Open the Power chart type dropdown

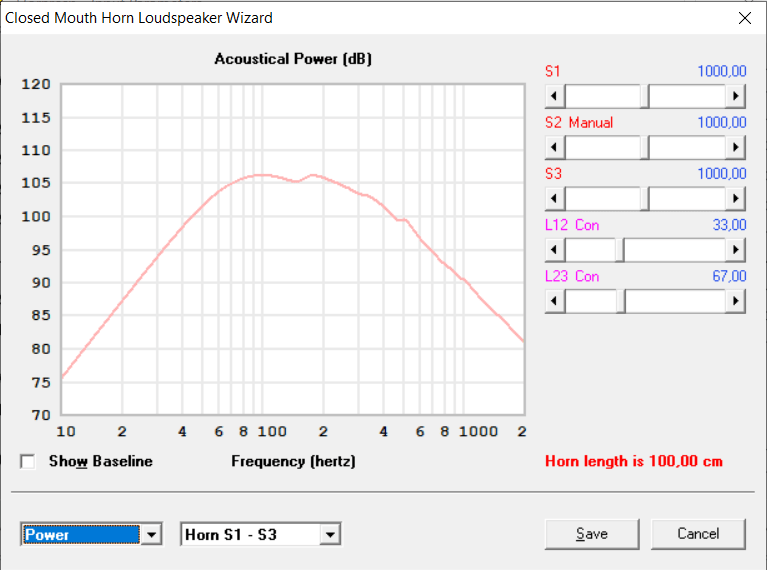(151, 534)
